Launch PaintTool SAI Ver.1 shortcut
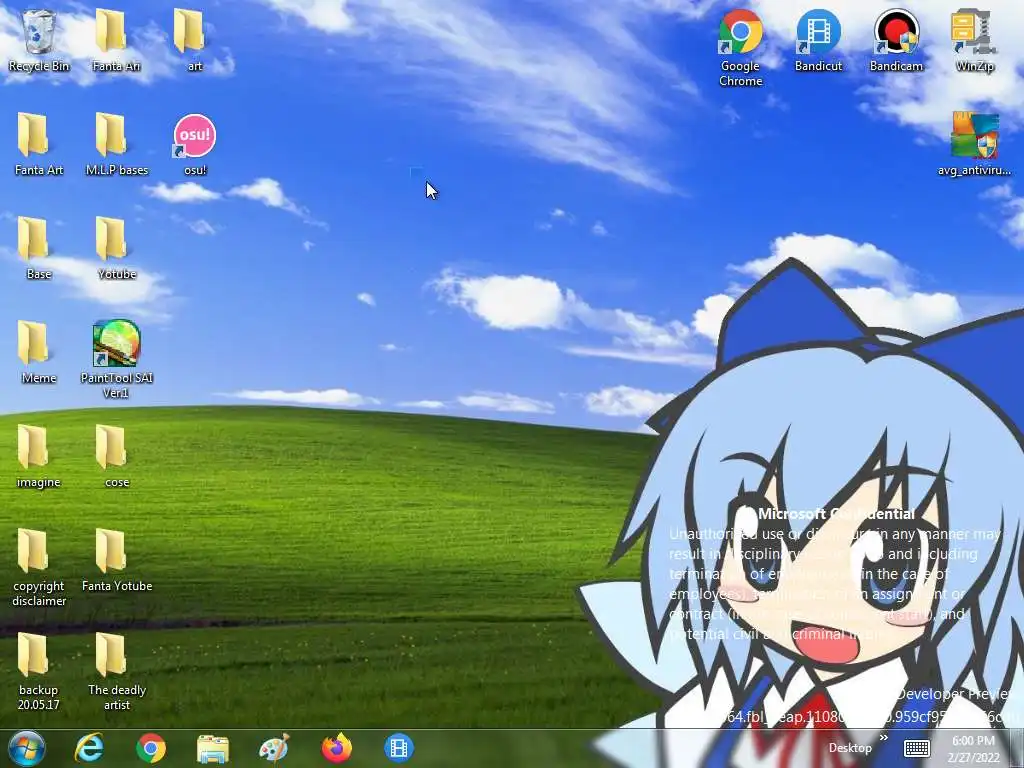 click(116, 359)
